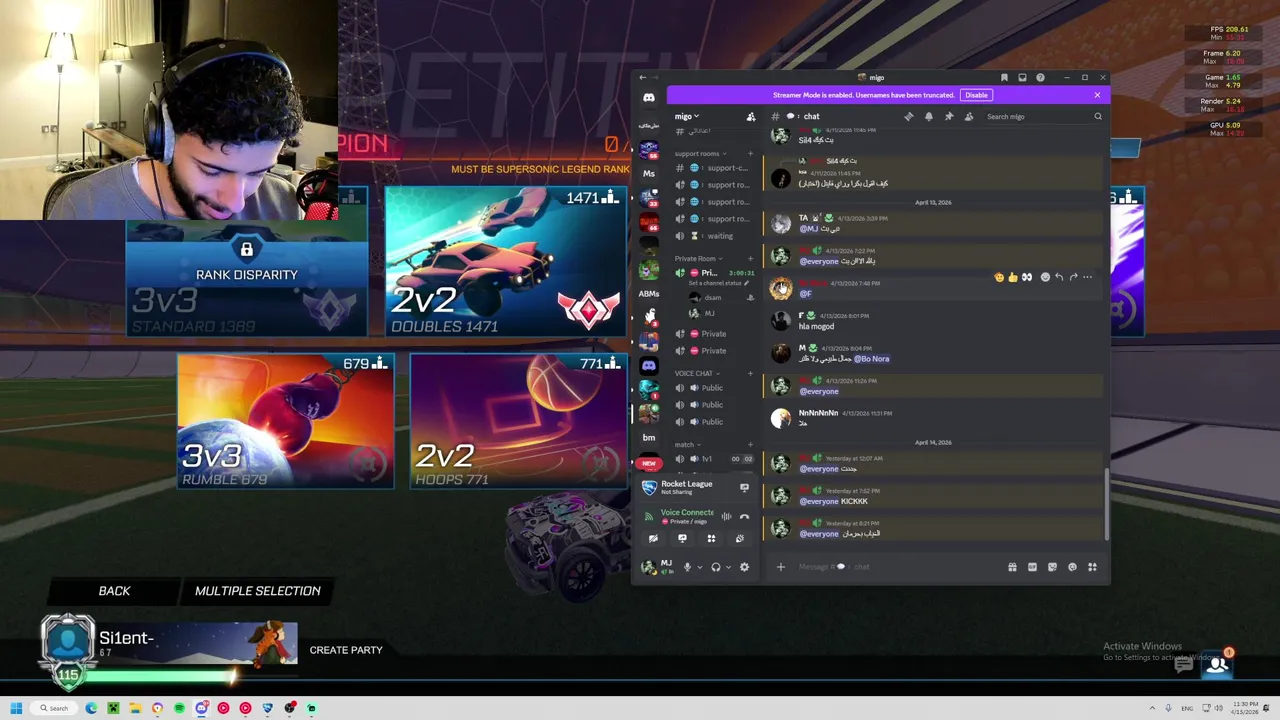Show member list icon in chat header
The image size is (1280, 720).
pyautogui.click(x=969, y=117)
